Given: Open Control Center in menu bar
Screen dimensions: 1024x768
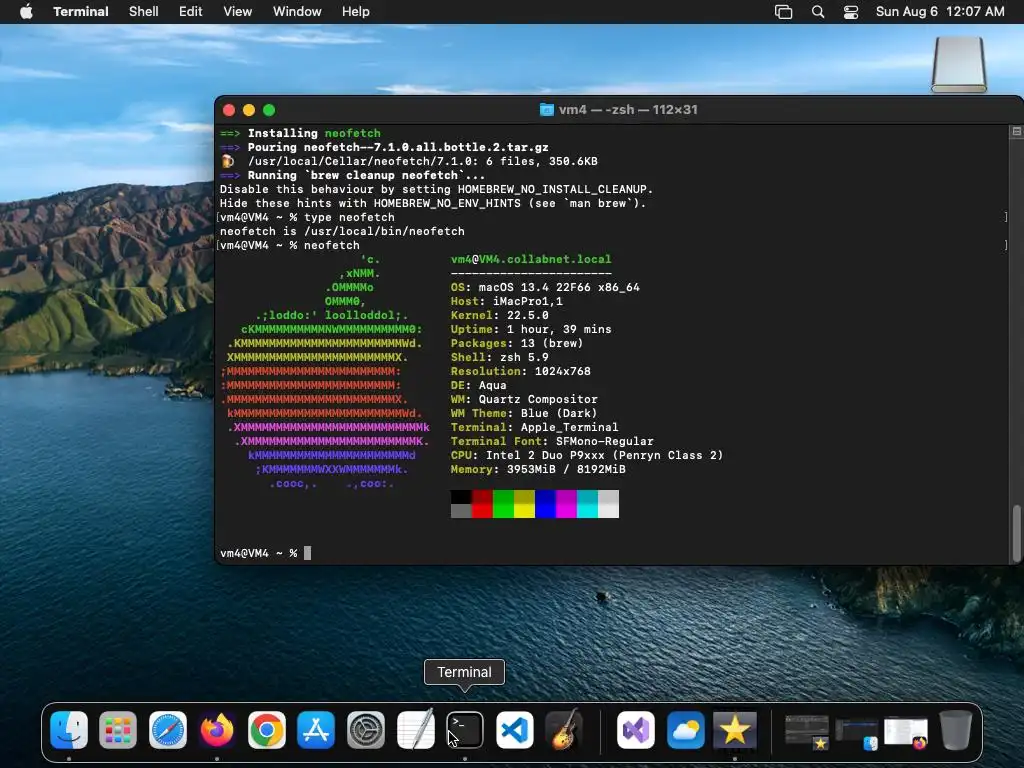Looking at the screenshot, I should (851, 12).
